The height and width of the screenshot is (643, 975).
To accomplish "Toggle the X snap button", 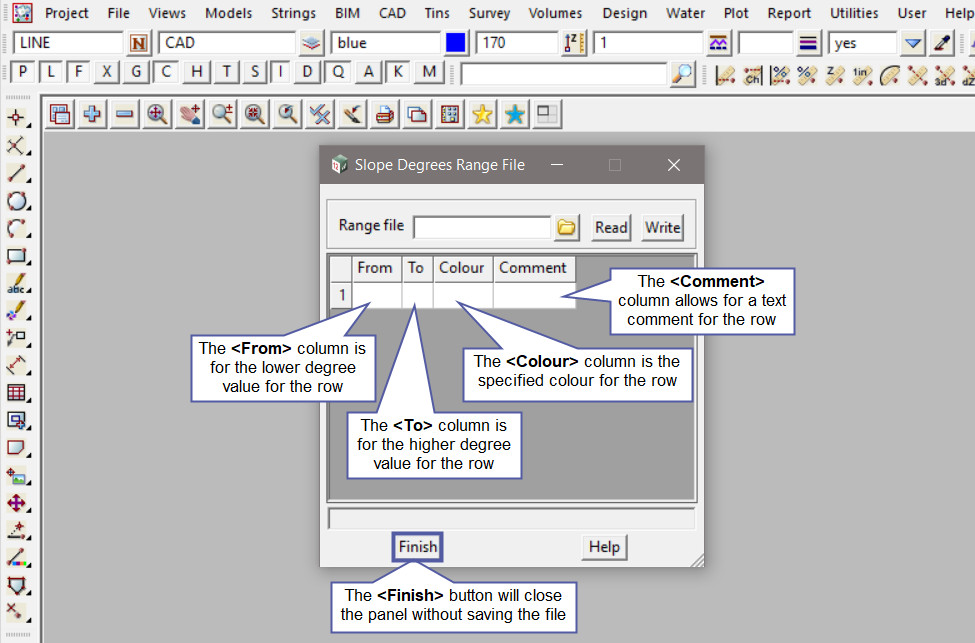I will point(107,72).
